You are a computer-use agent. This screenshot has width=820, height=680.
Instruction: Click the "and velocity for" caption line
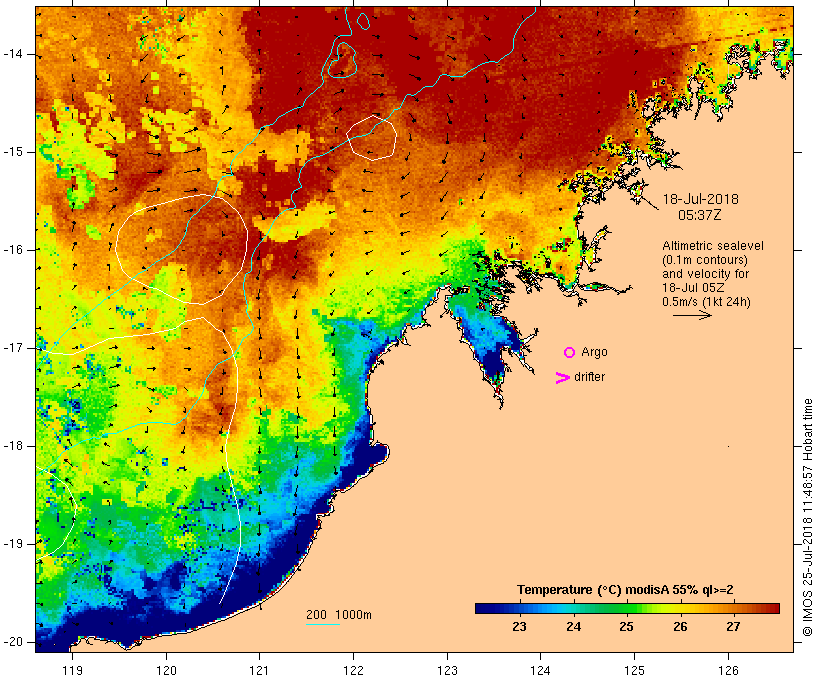point(705,274)
